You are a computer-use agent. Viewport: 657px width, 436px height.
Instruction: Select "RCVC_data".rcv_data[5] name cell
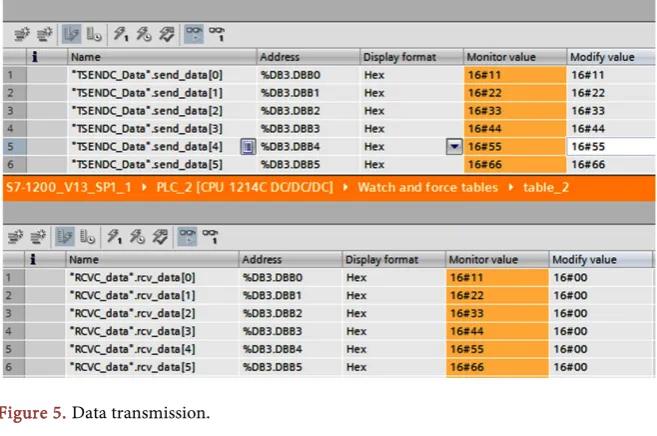click(152, 367)
